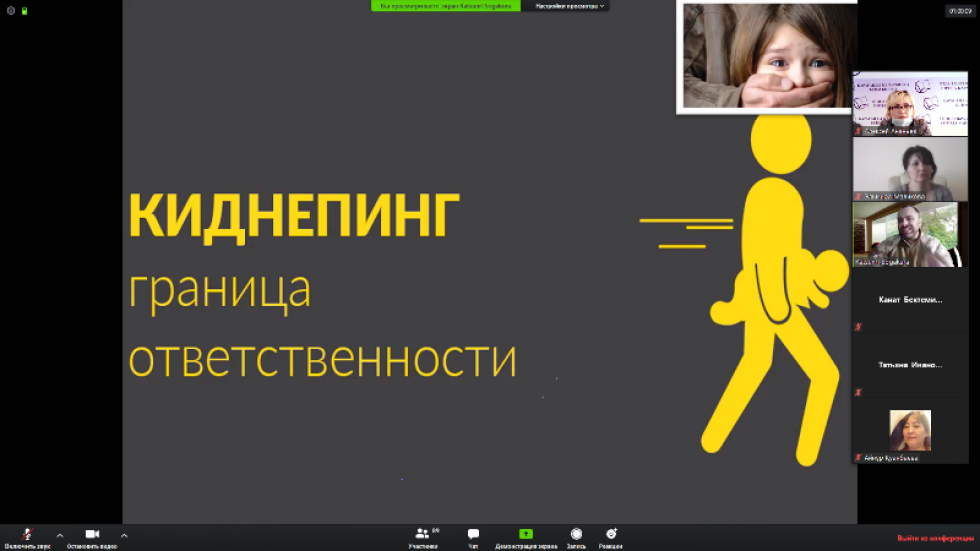Open the Participants panel
Screen dimensions: 980x551
(423, 535)
